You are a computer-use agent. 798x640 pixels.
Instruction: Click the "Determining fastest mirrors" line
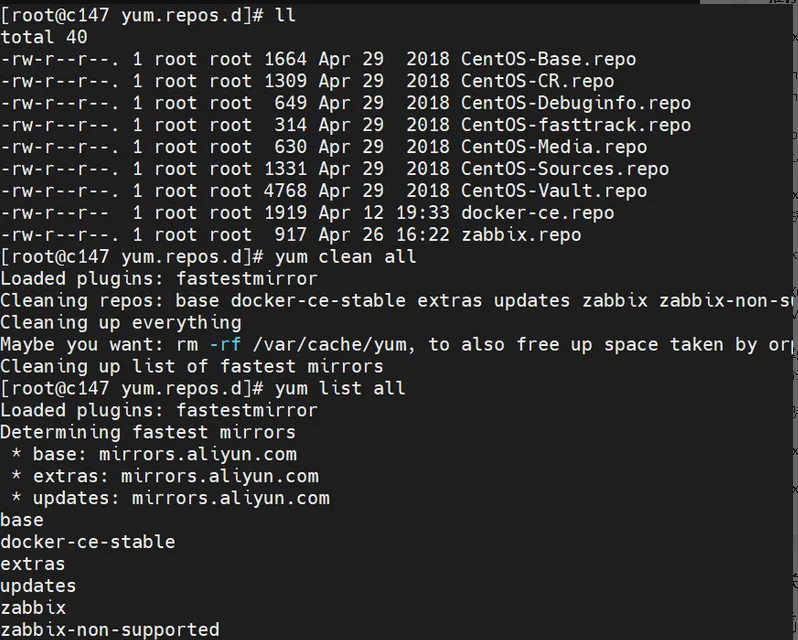click(x=148, y=432)
